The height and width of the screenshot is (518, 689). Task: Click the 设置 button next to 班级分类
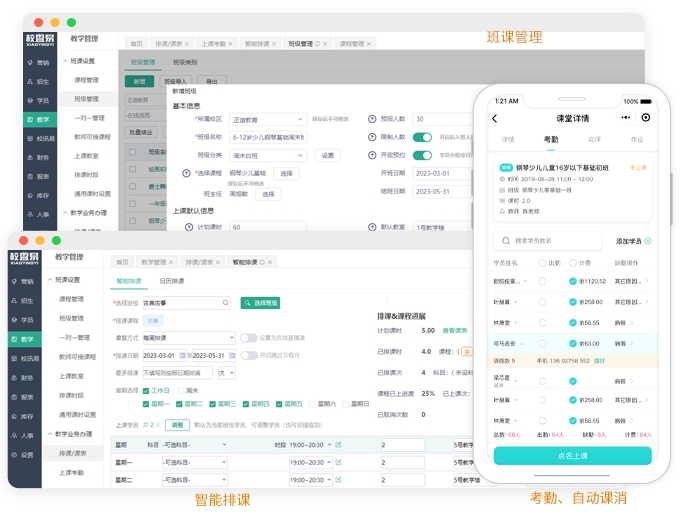328,156
